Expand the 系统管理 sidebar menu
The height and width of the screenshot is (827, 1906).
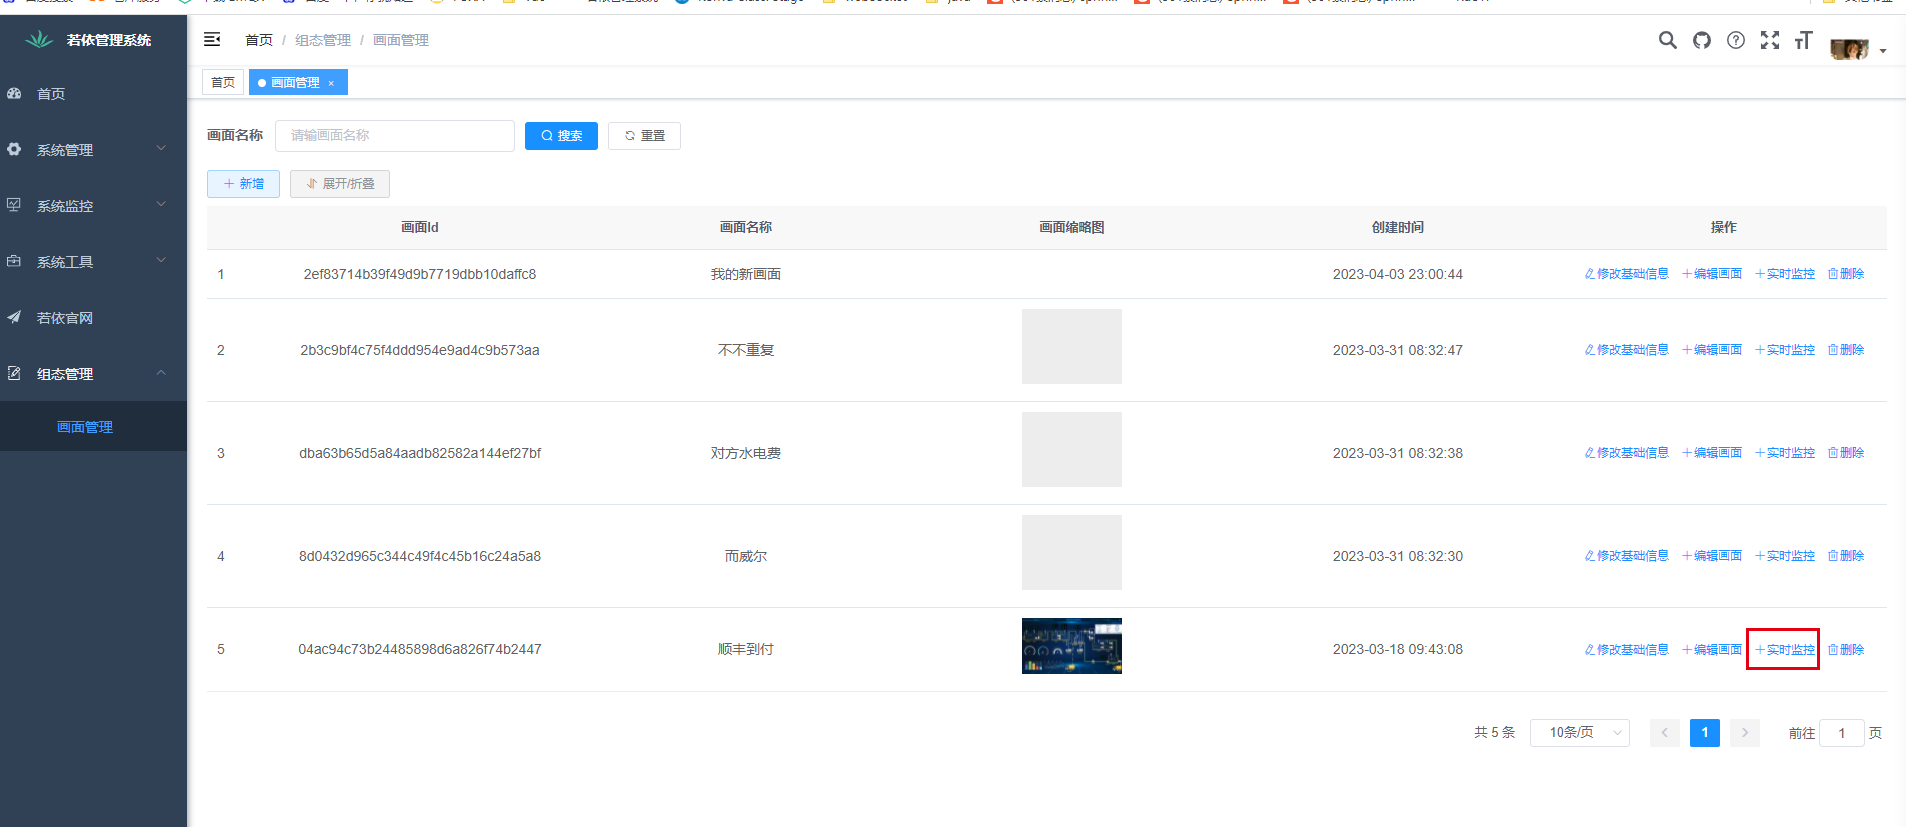93,150
